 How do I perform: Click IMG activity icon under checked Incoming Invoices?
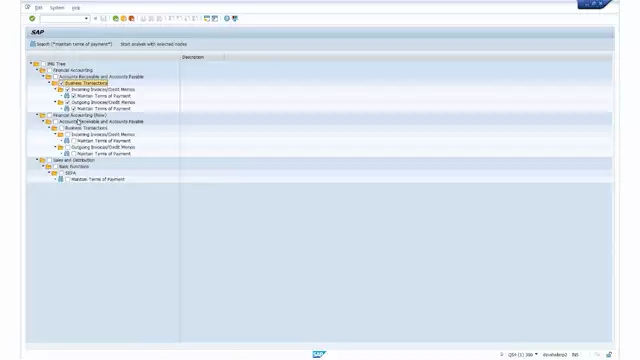click(67, 96)
